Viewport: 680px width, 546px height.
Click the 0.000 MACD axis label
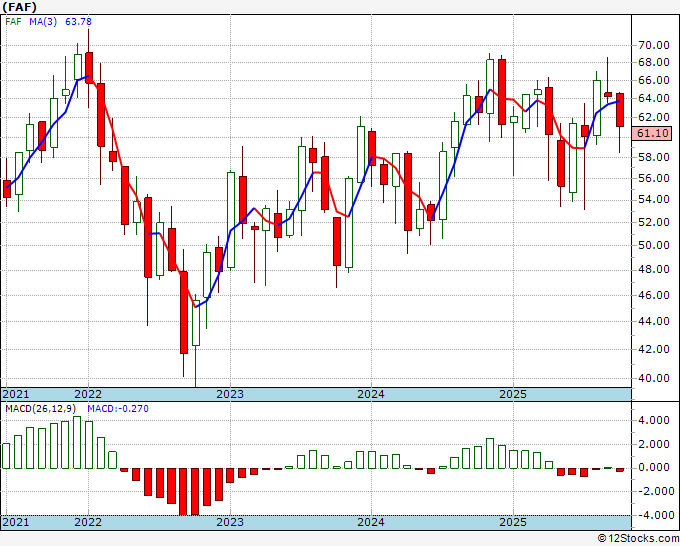(654, 468)
